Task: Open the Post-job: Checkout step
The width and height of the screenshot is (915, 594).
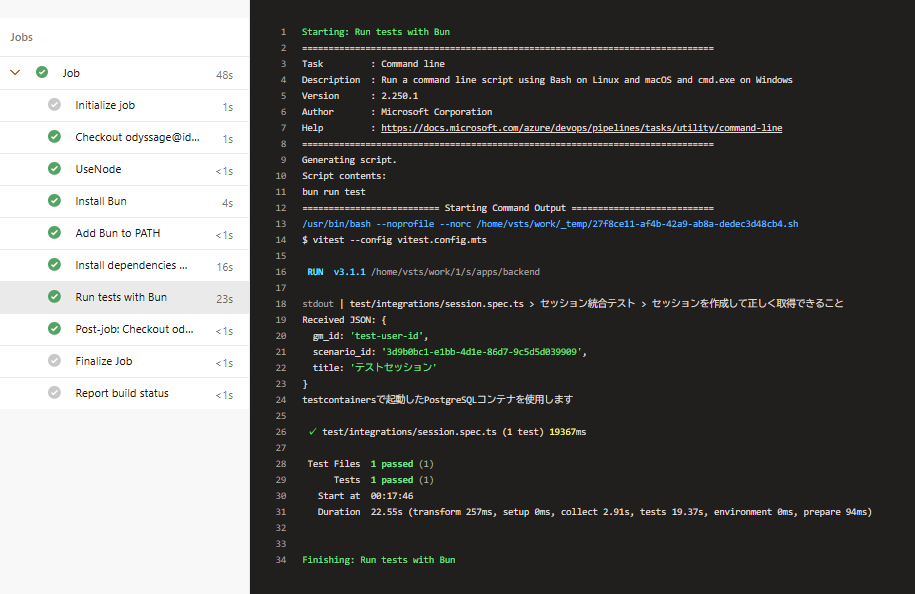Action: pos(124,330)
